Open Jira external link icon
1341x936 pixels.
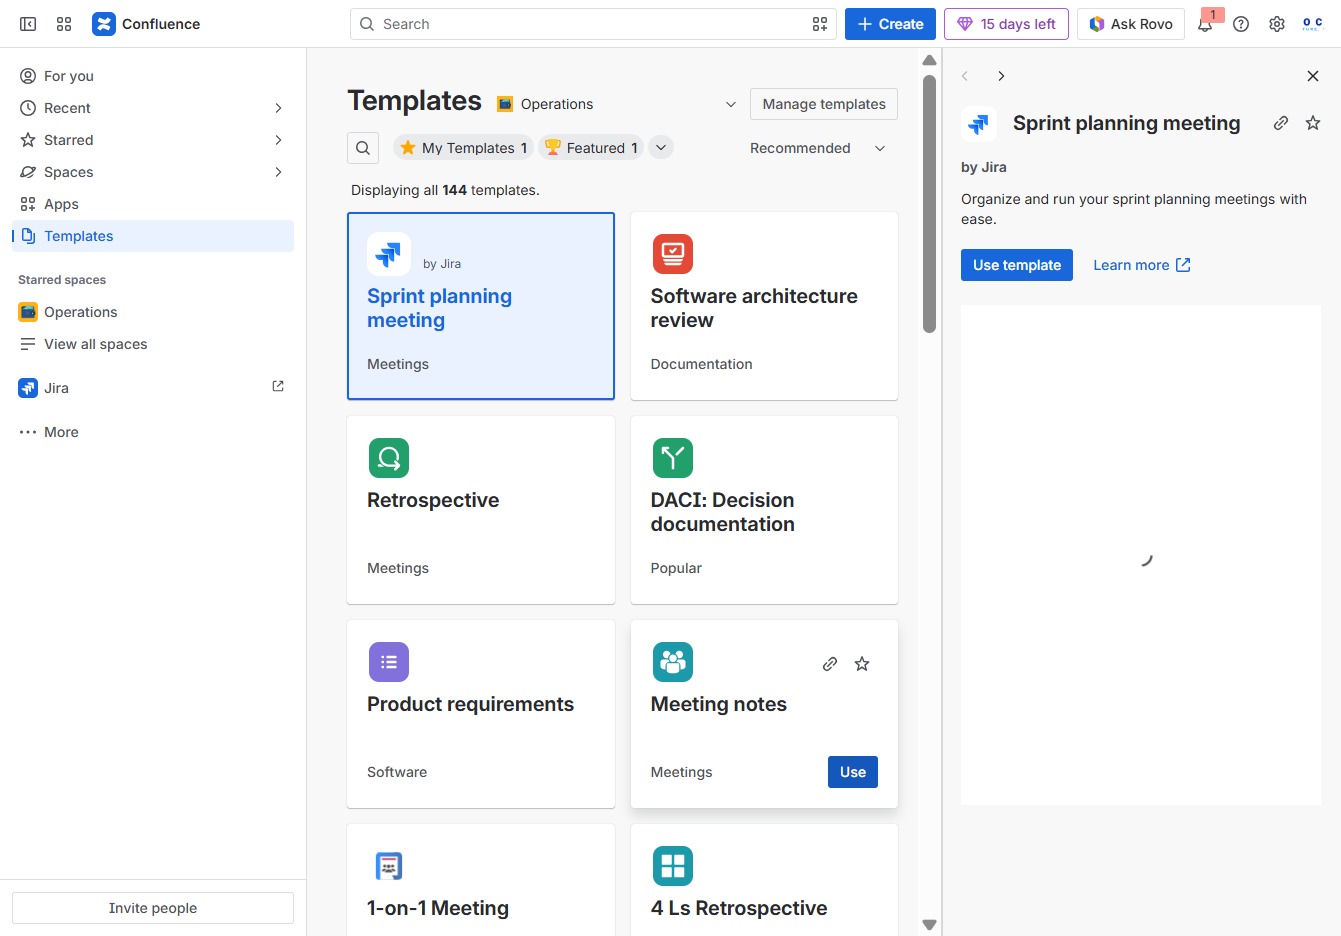(x=278, y=386)
